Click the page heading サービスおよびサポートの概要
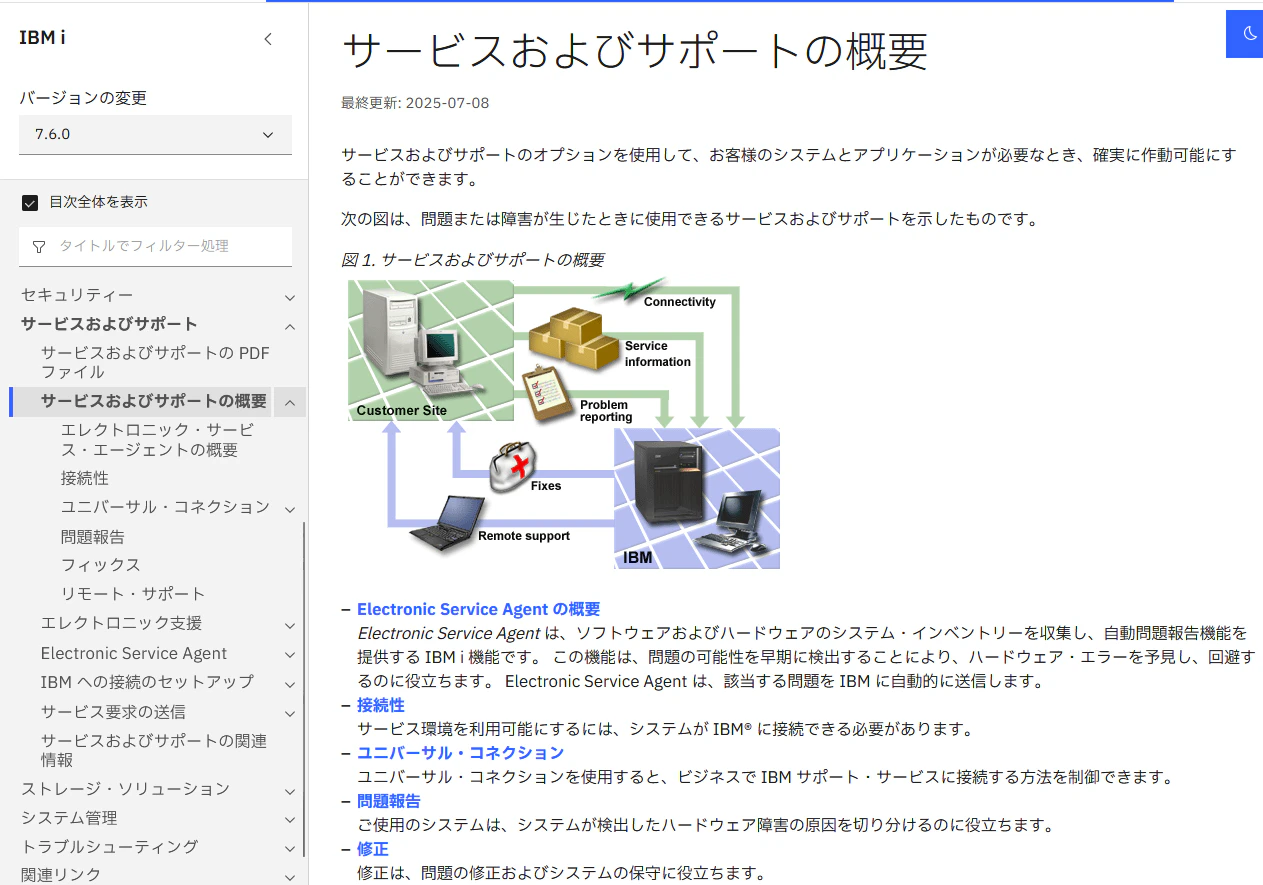 click(x=635, y=52)
